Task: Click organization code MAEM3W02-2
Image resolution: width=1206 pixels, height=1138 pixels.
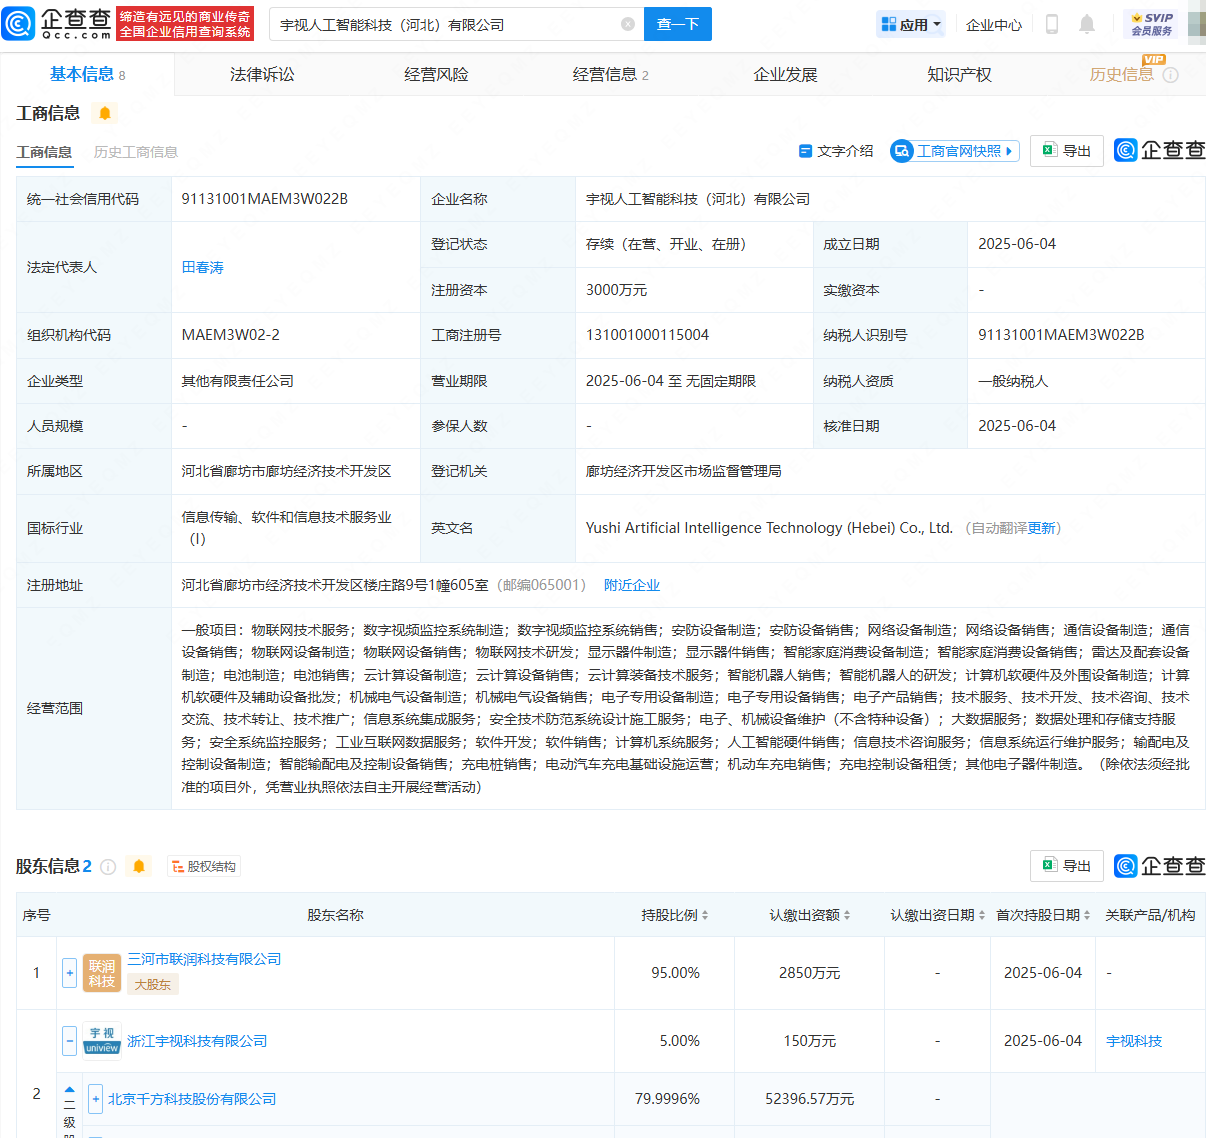Action: point(230,335)
